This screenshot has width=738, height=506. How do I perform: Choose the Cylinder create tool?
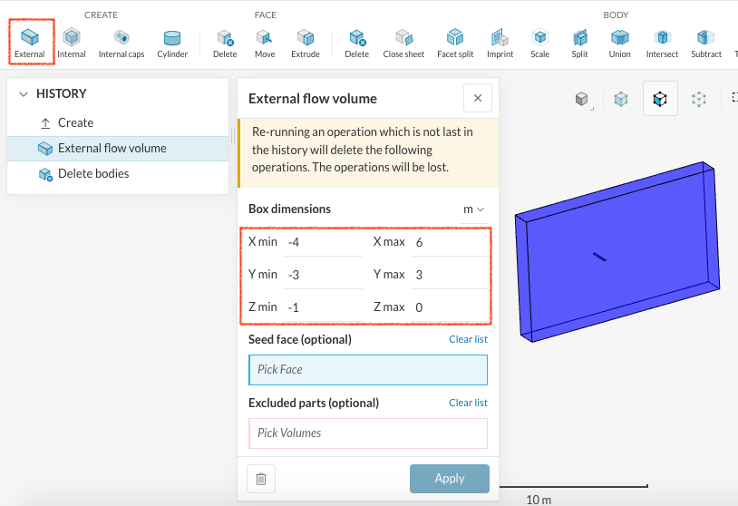pos(172,42)
